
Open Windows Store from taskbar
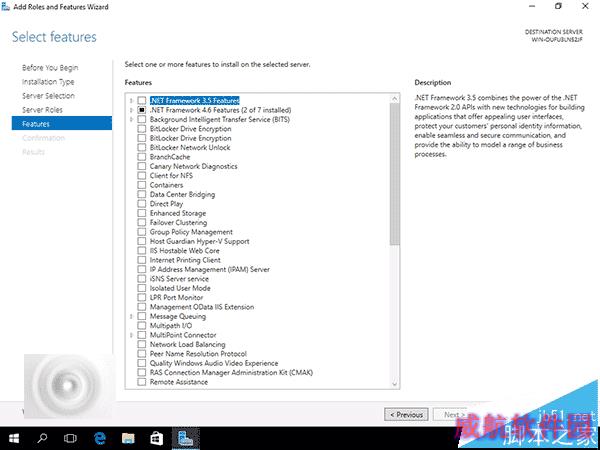(157, 438)
